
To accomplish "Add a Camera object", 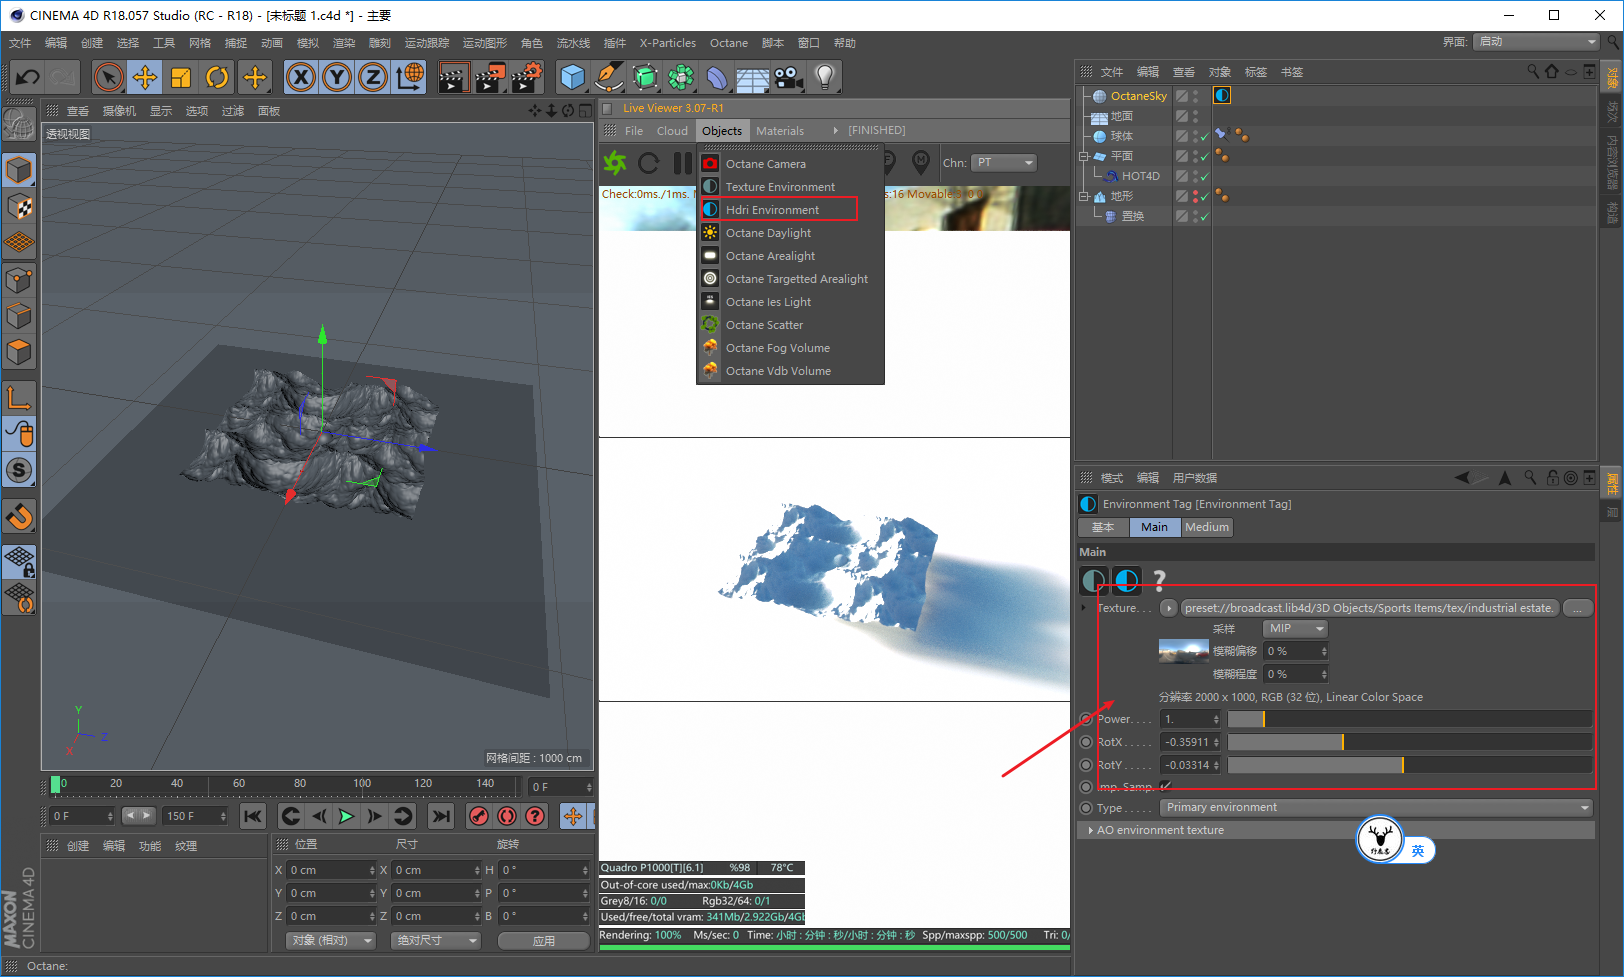I will pos(788,77).
